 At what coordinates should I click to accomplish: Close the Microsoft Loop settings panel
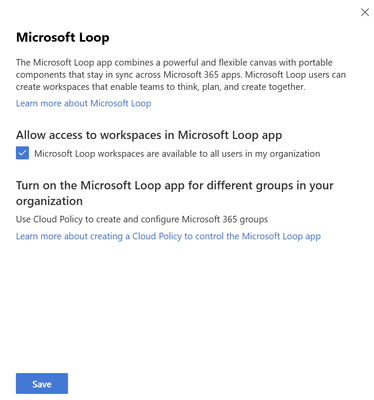365,12
